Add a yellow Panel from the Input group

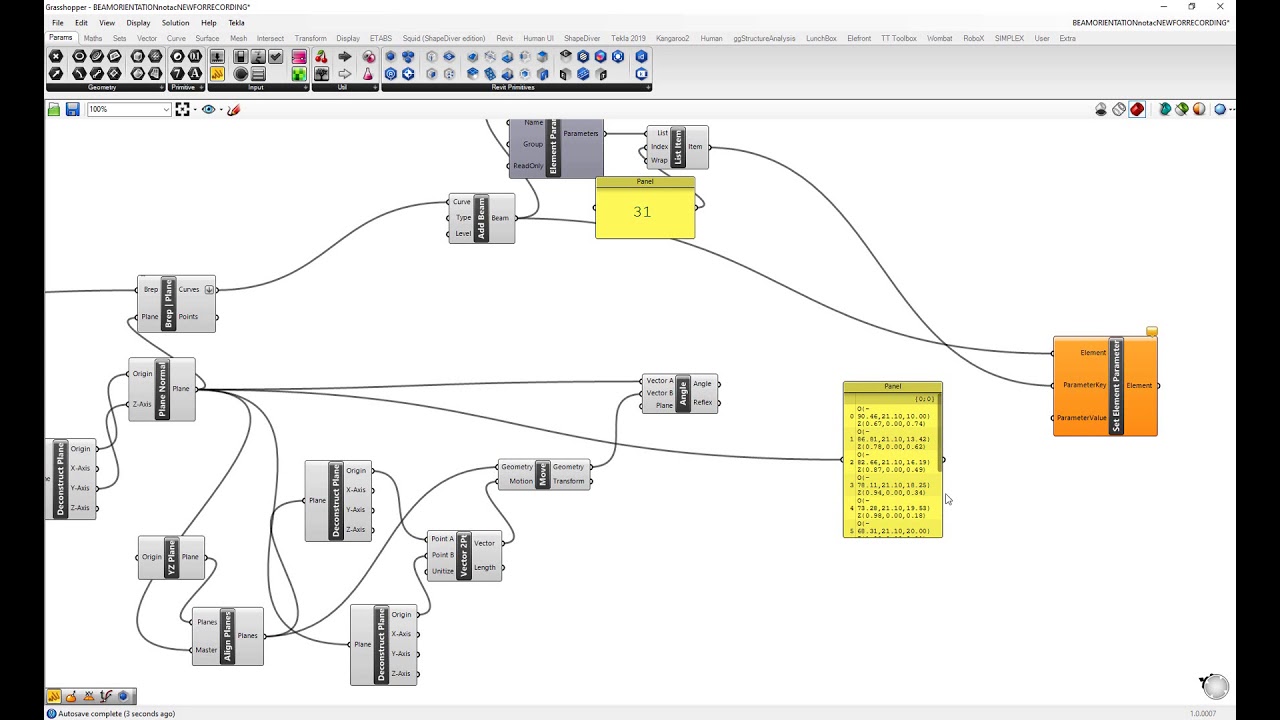(x=217, y=73)
